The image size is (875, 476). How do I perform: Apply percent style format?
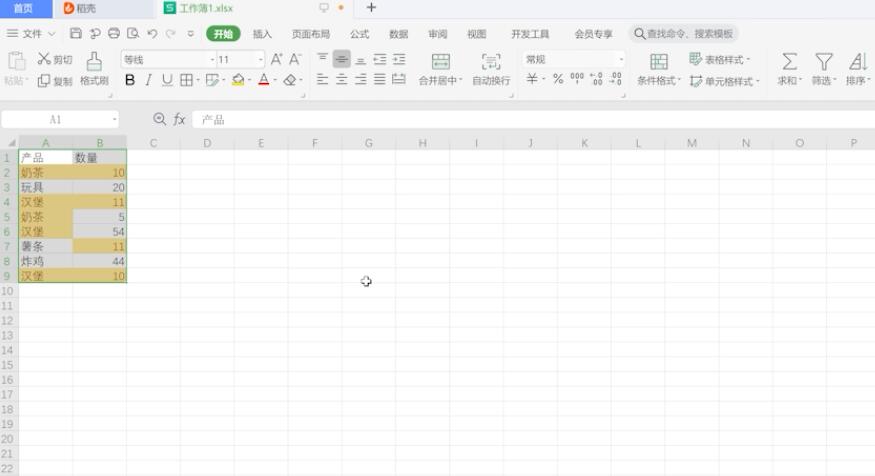tap(557, 79)
